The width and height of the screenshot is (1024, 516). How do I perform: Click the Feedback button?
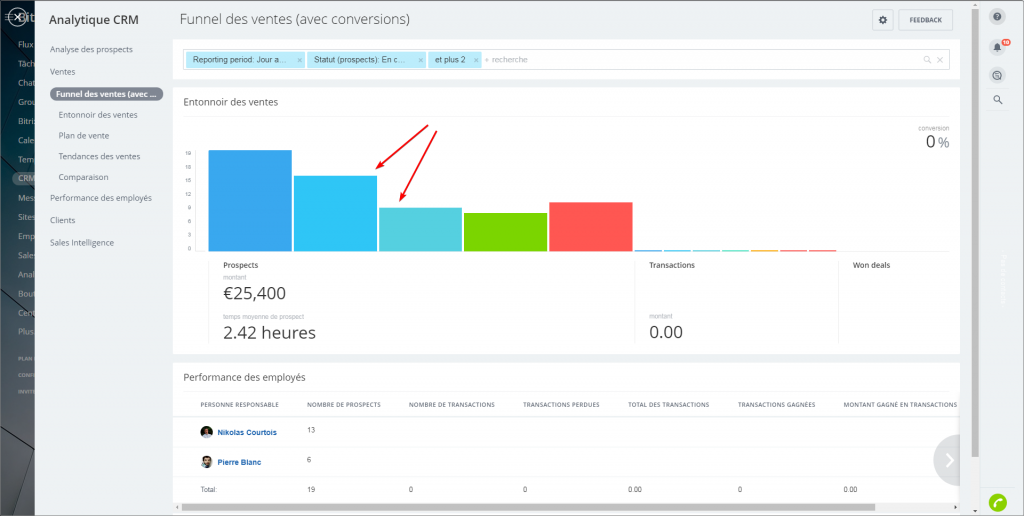click(925, 20)
